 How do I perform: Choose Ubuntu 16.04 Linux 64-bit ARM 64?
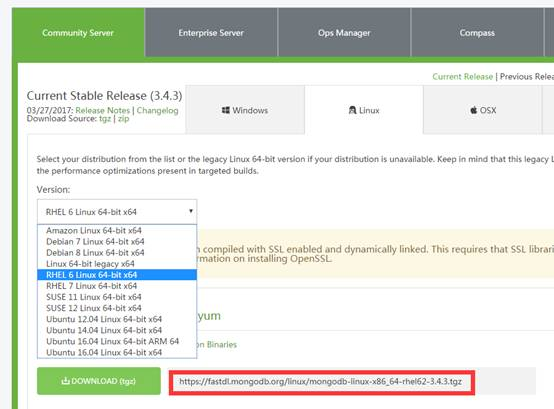click(x=117, y=341)
